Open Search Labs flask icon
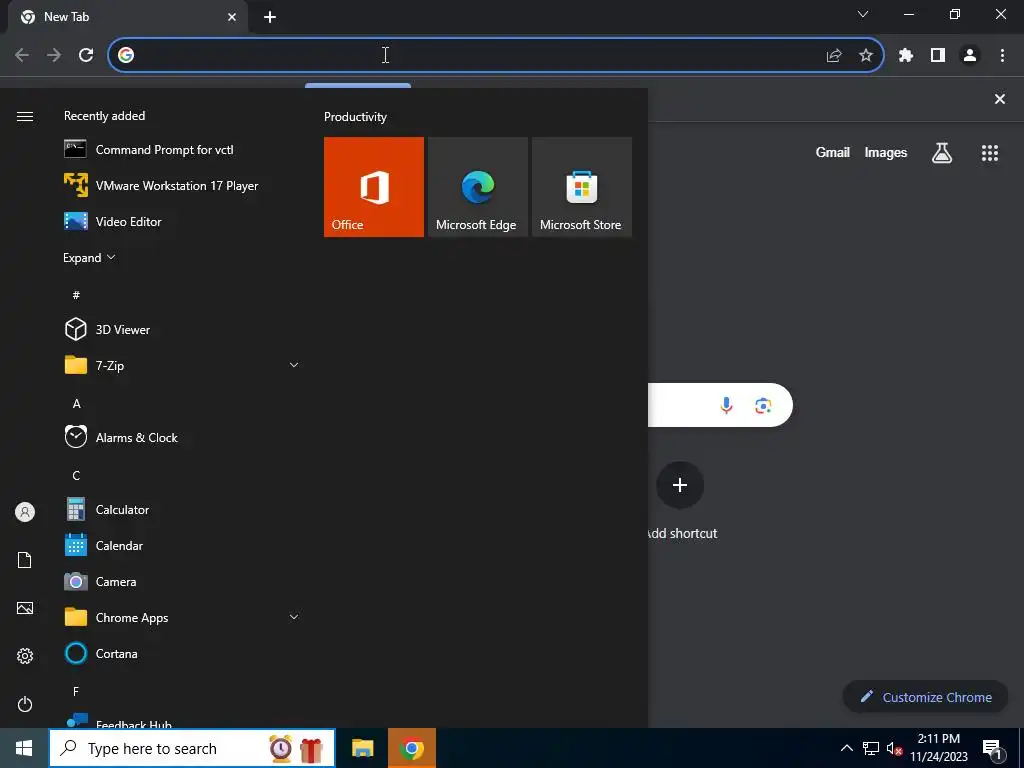 [942, 153]
